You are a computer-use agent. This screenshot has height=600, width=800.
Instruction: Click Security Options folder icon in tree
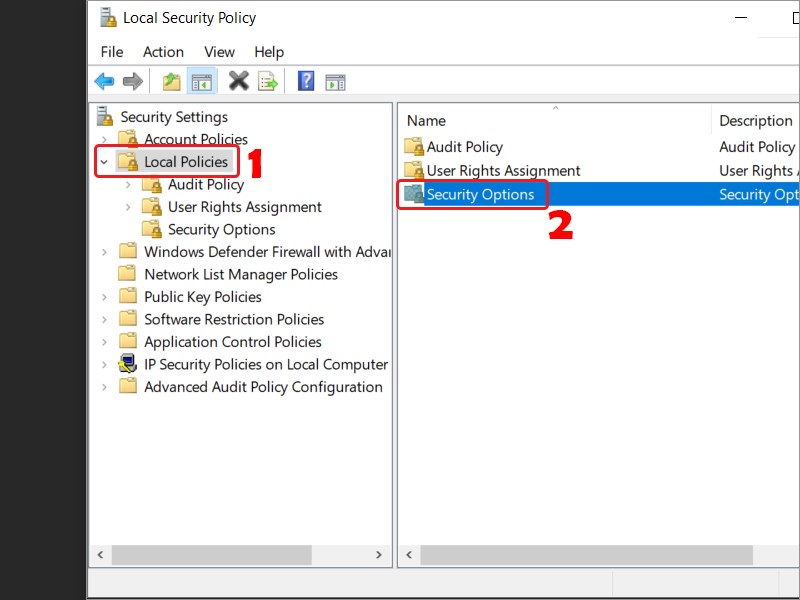[x=152, y=229]
